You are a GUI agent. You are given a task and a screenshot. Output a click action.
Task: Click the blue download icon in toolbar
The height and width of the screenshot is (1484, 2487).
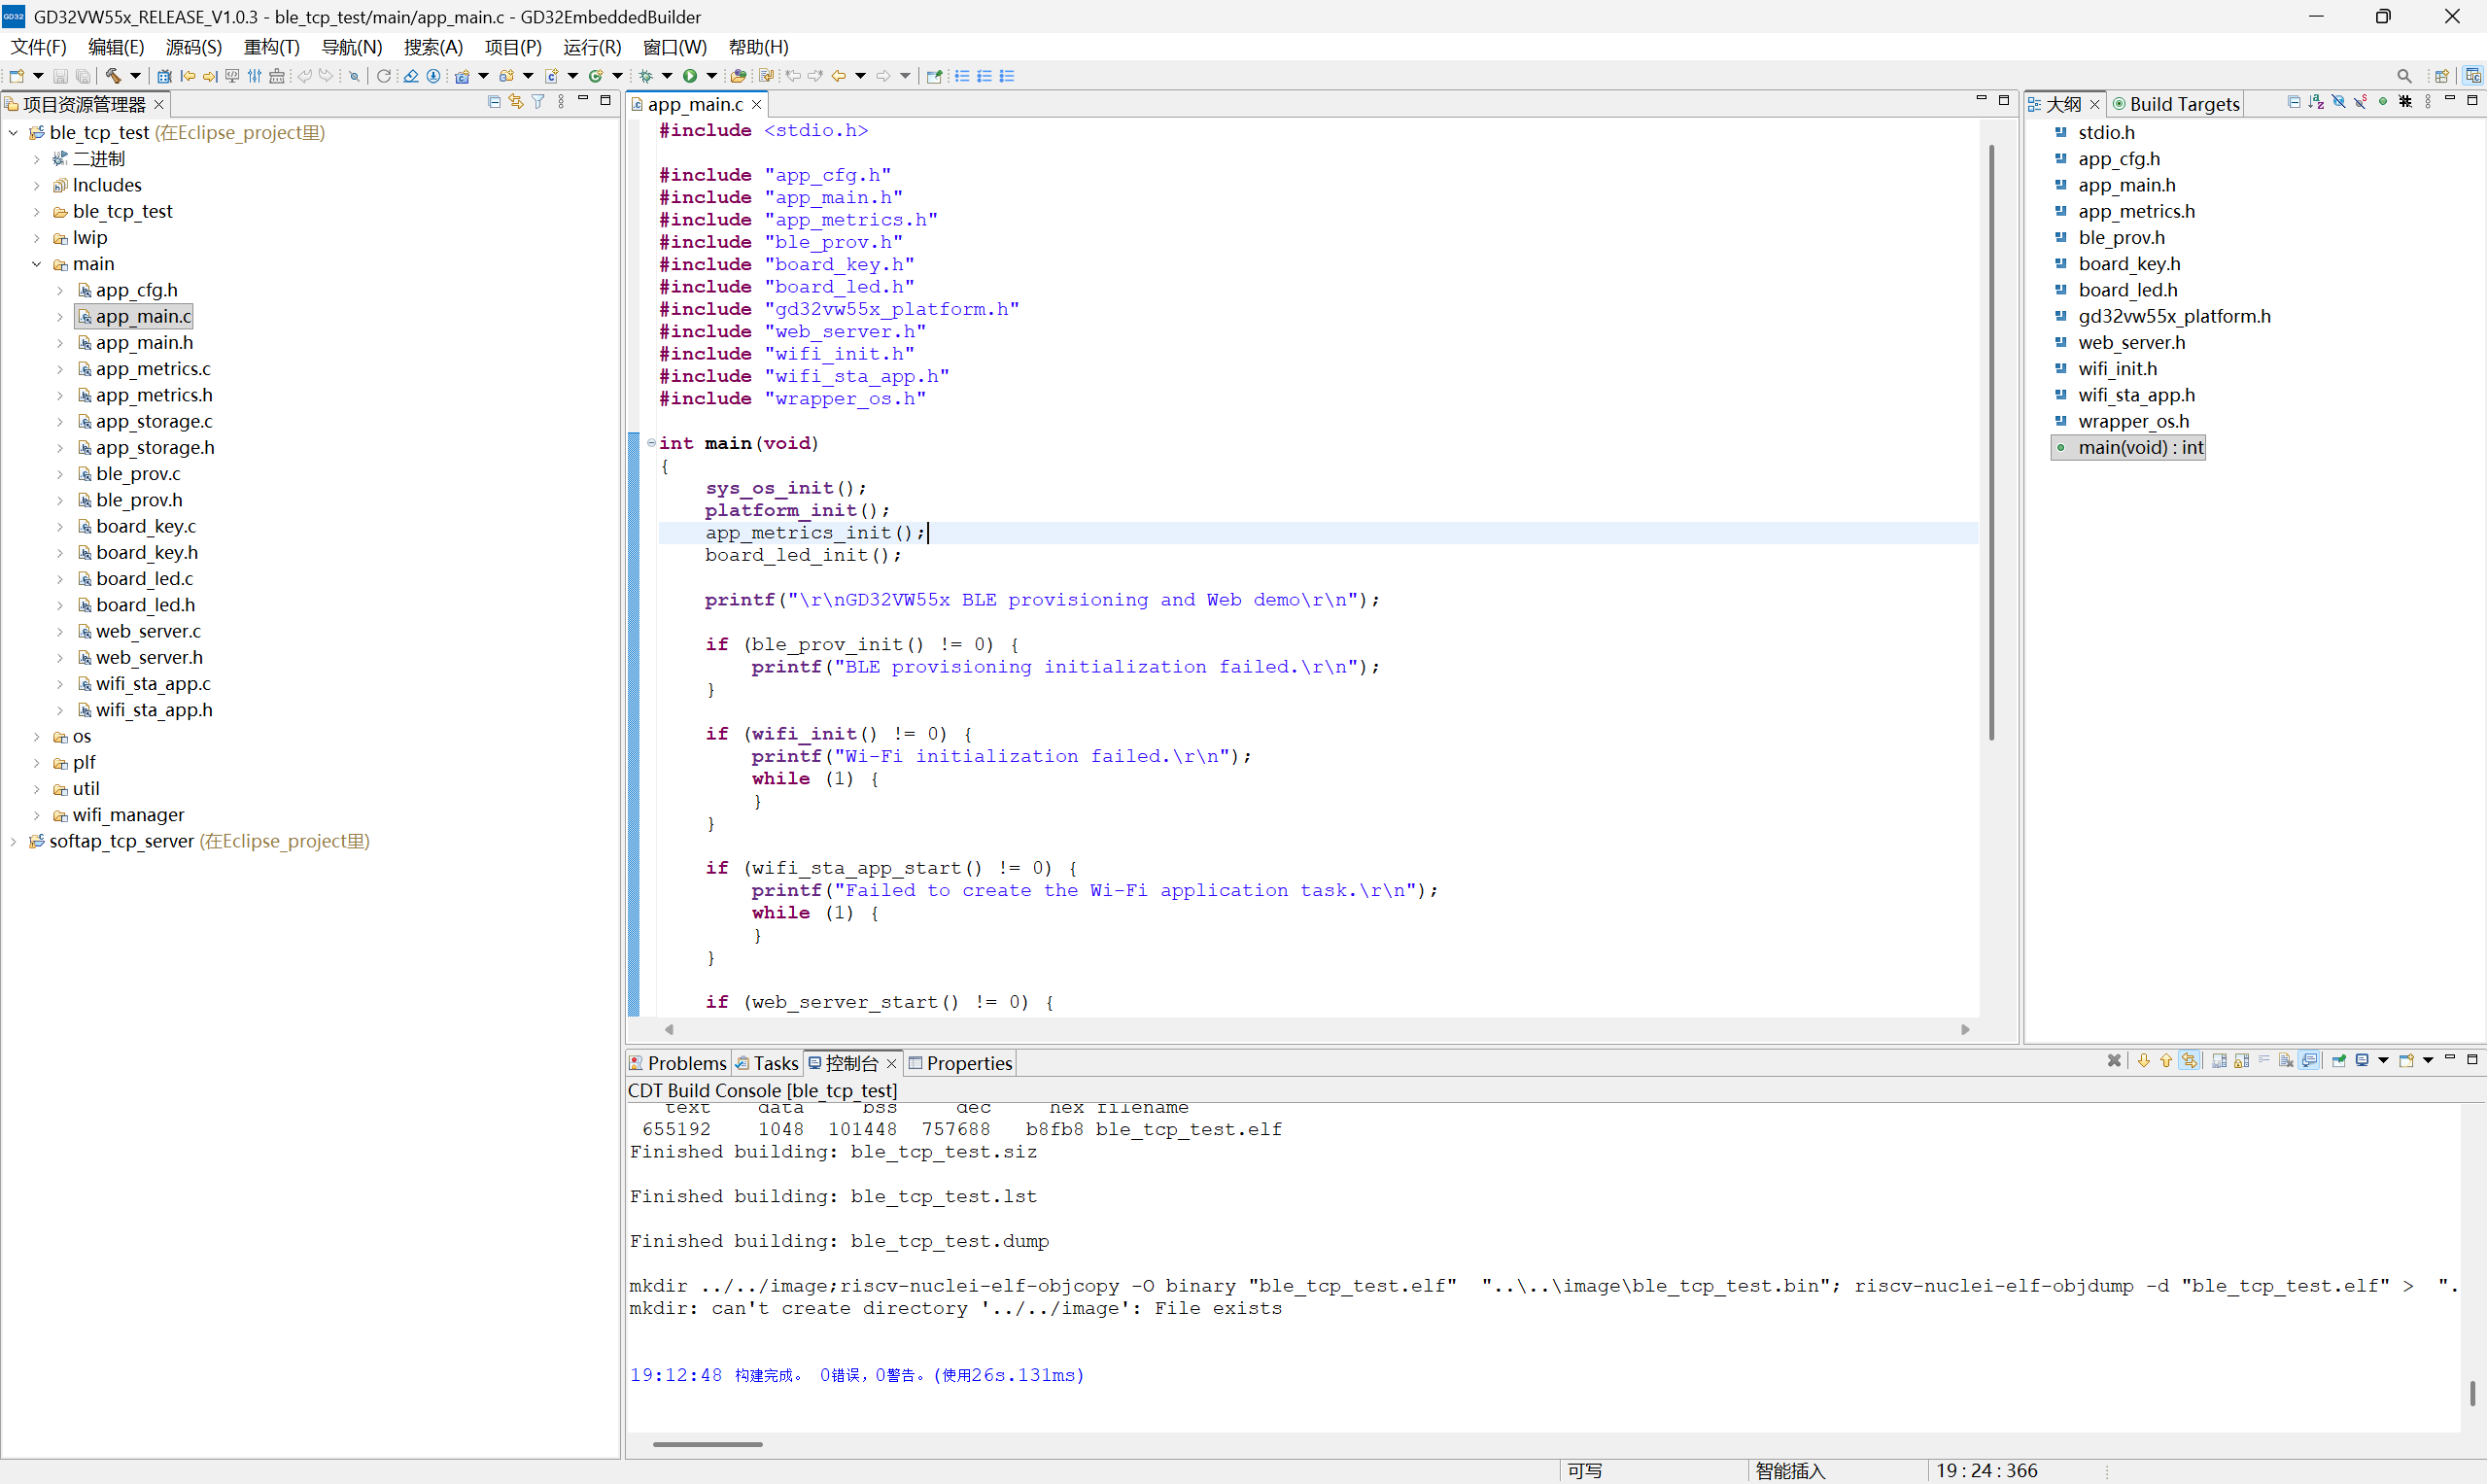pyautogui.click(x=434, y=76)
